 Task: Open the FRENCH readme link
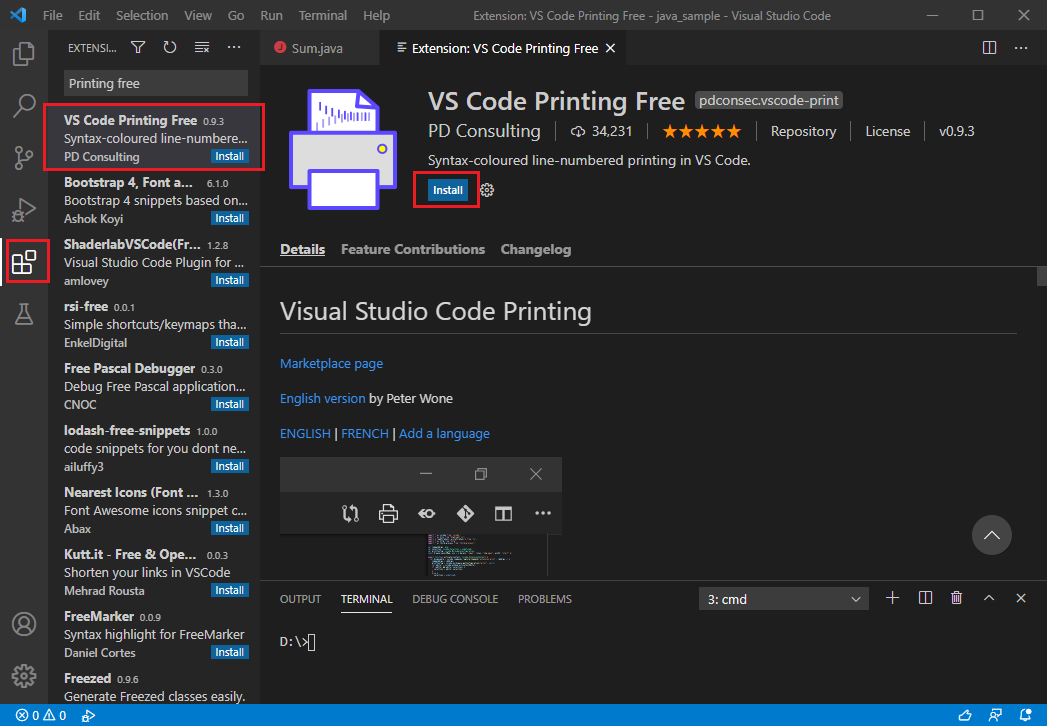click(x=365, y=433)
